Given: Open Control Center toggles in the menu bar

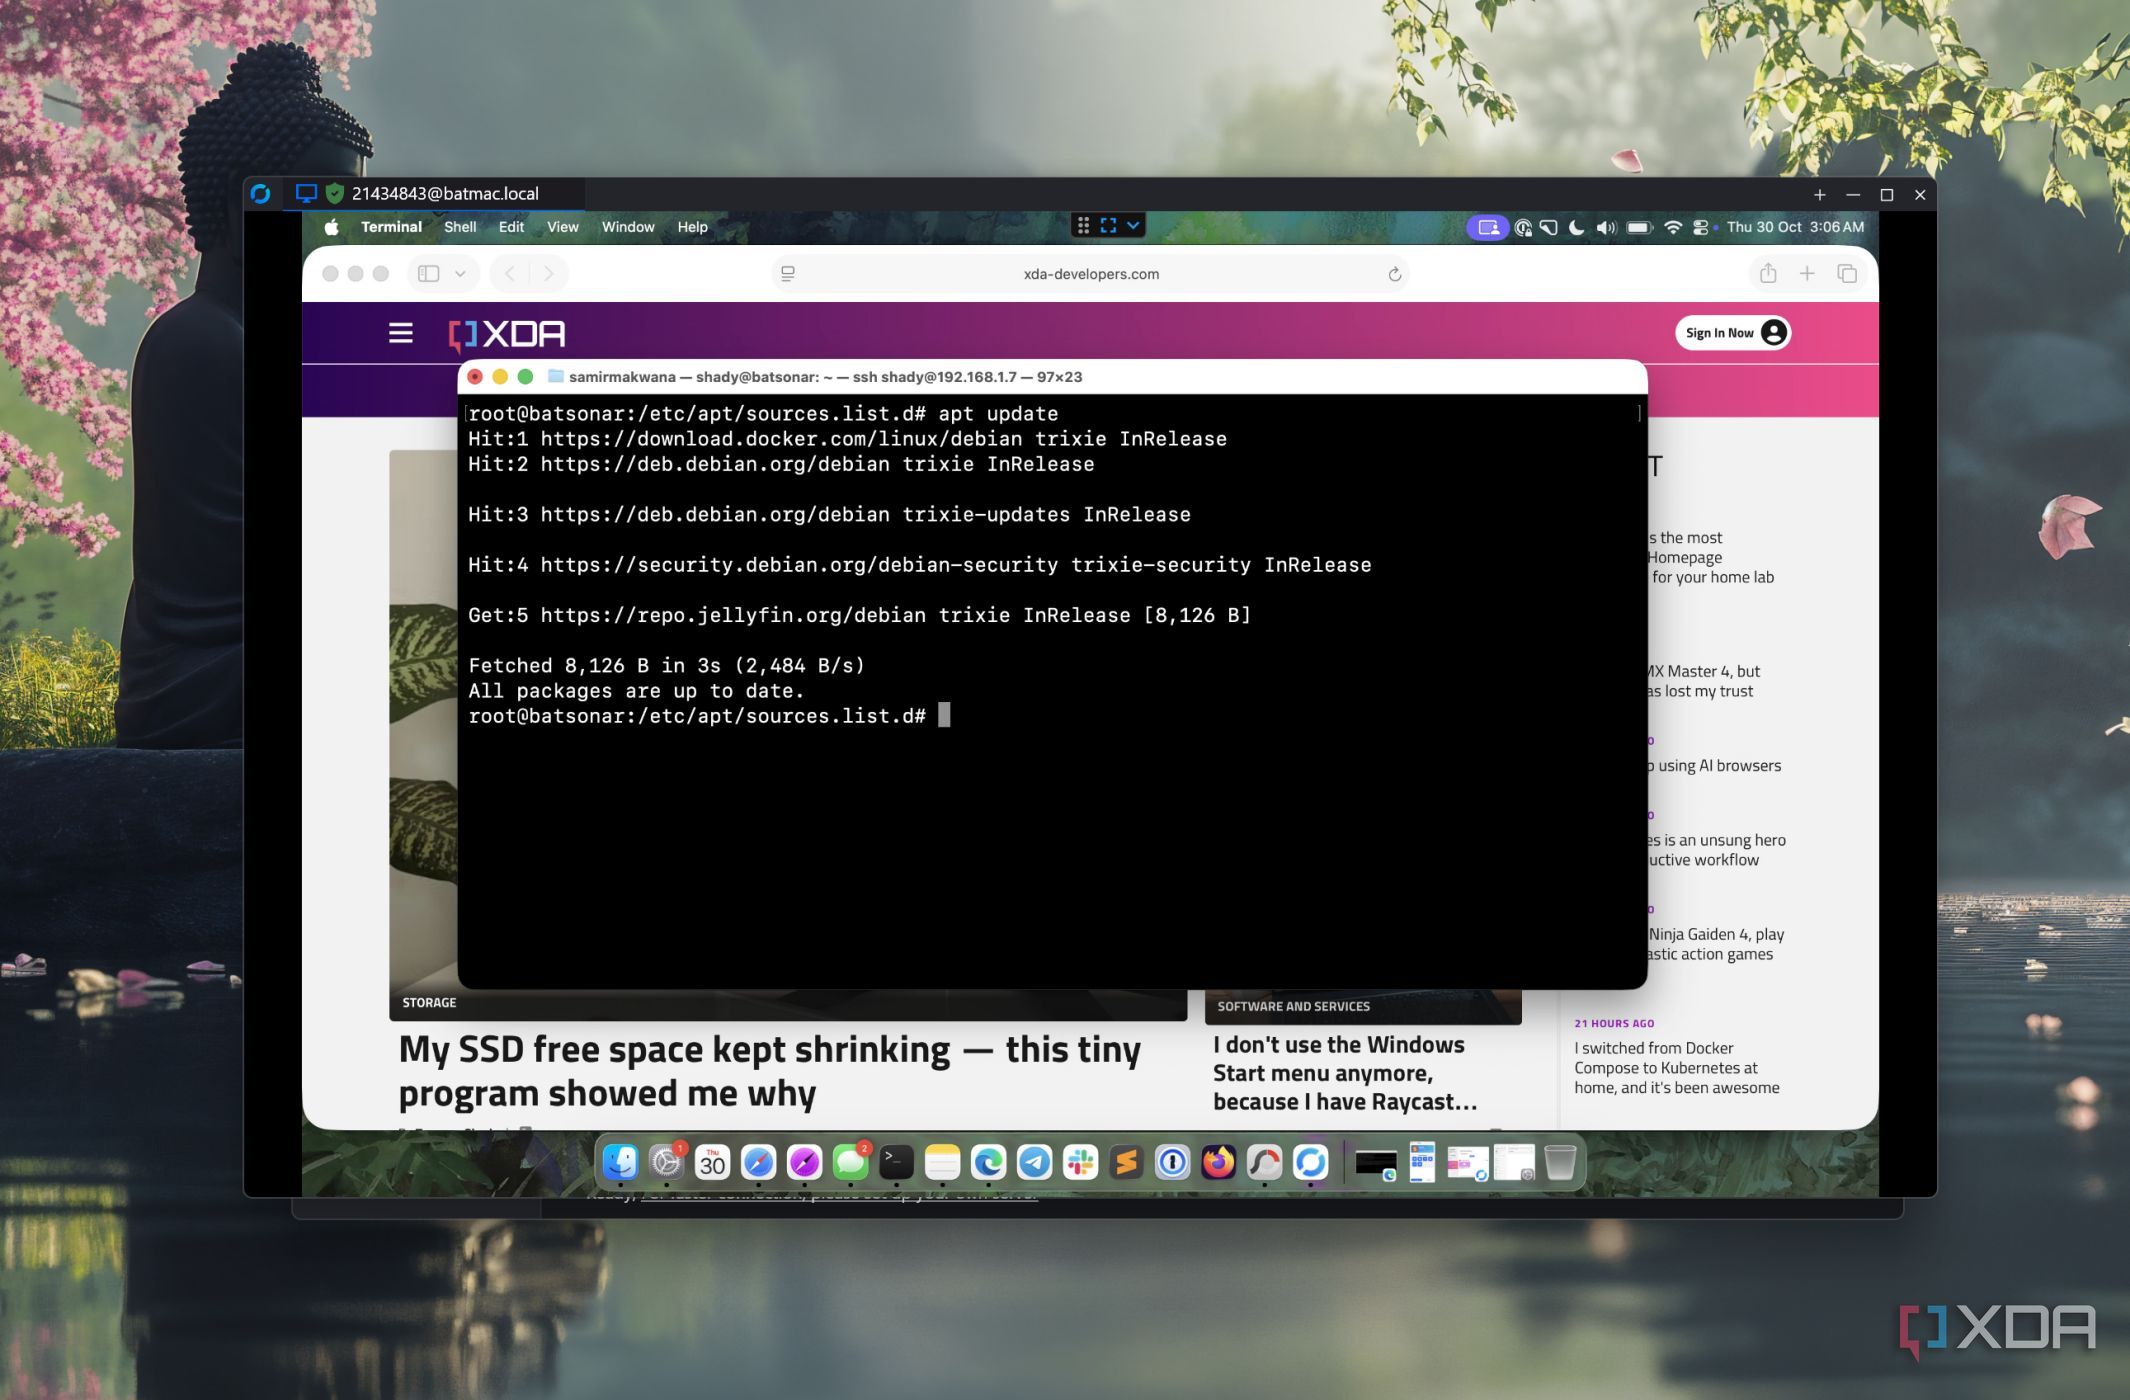Looking at the screenshot, I should pos(1700,227).
